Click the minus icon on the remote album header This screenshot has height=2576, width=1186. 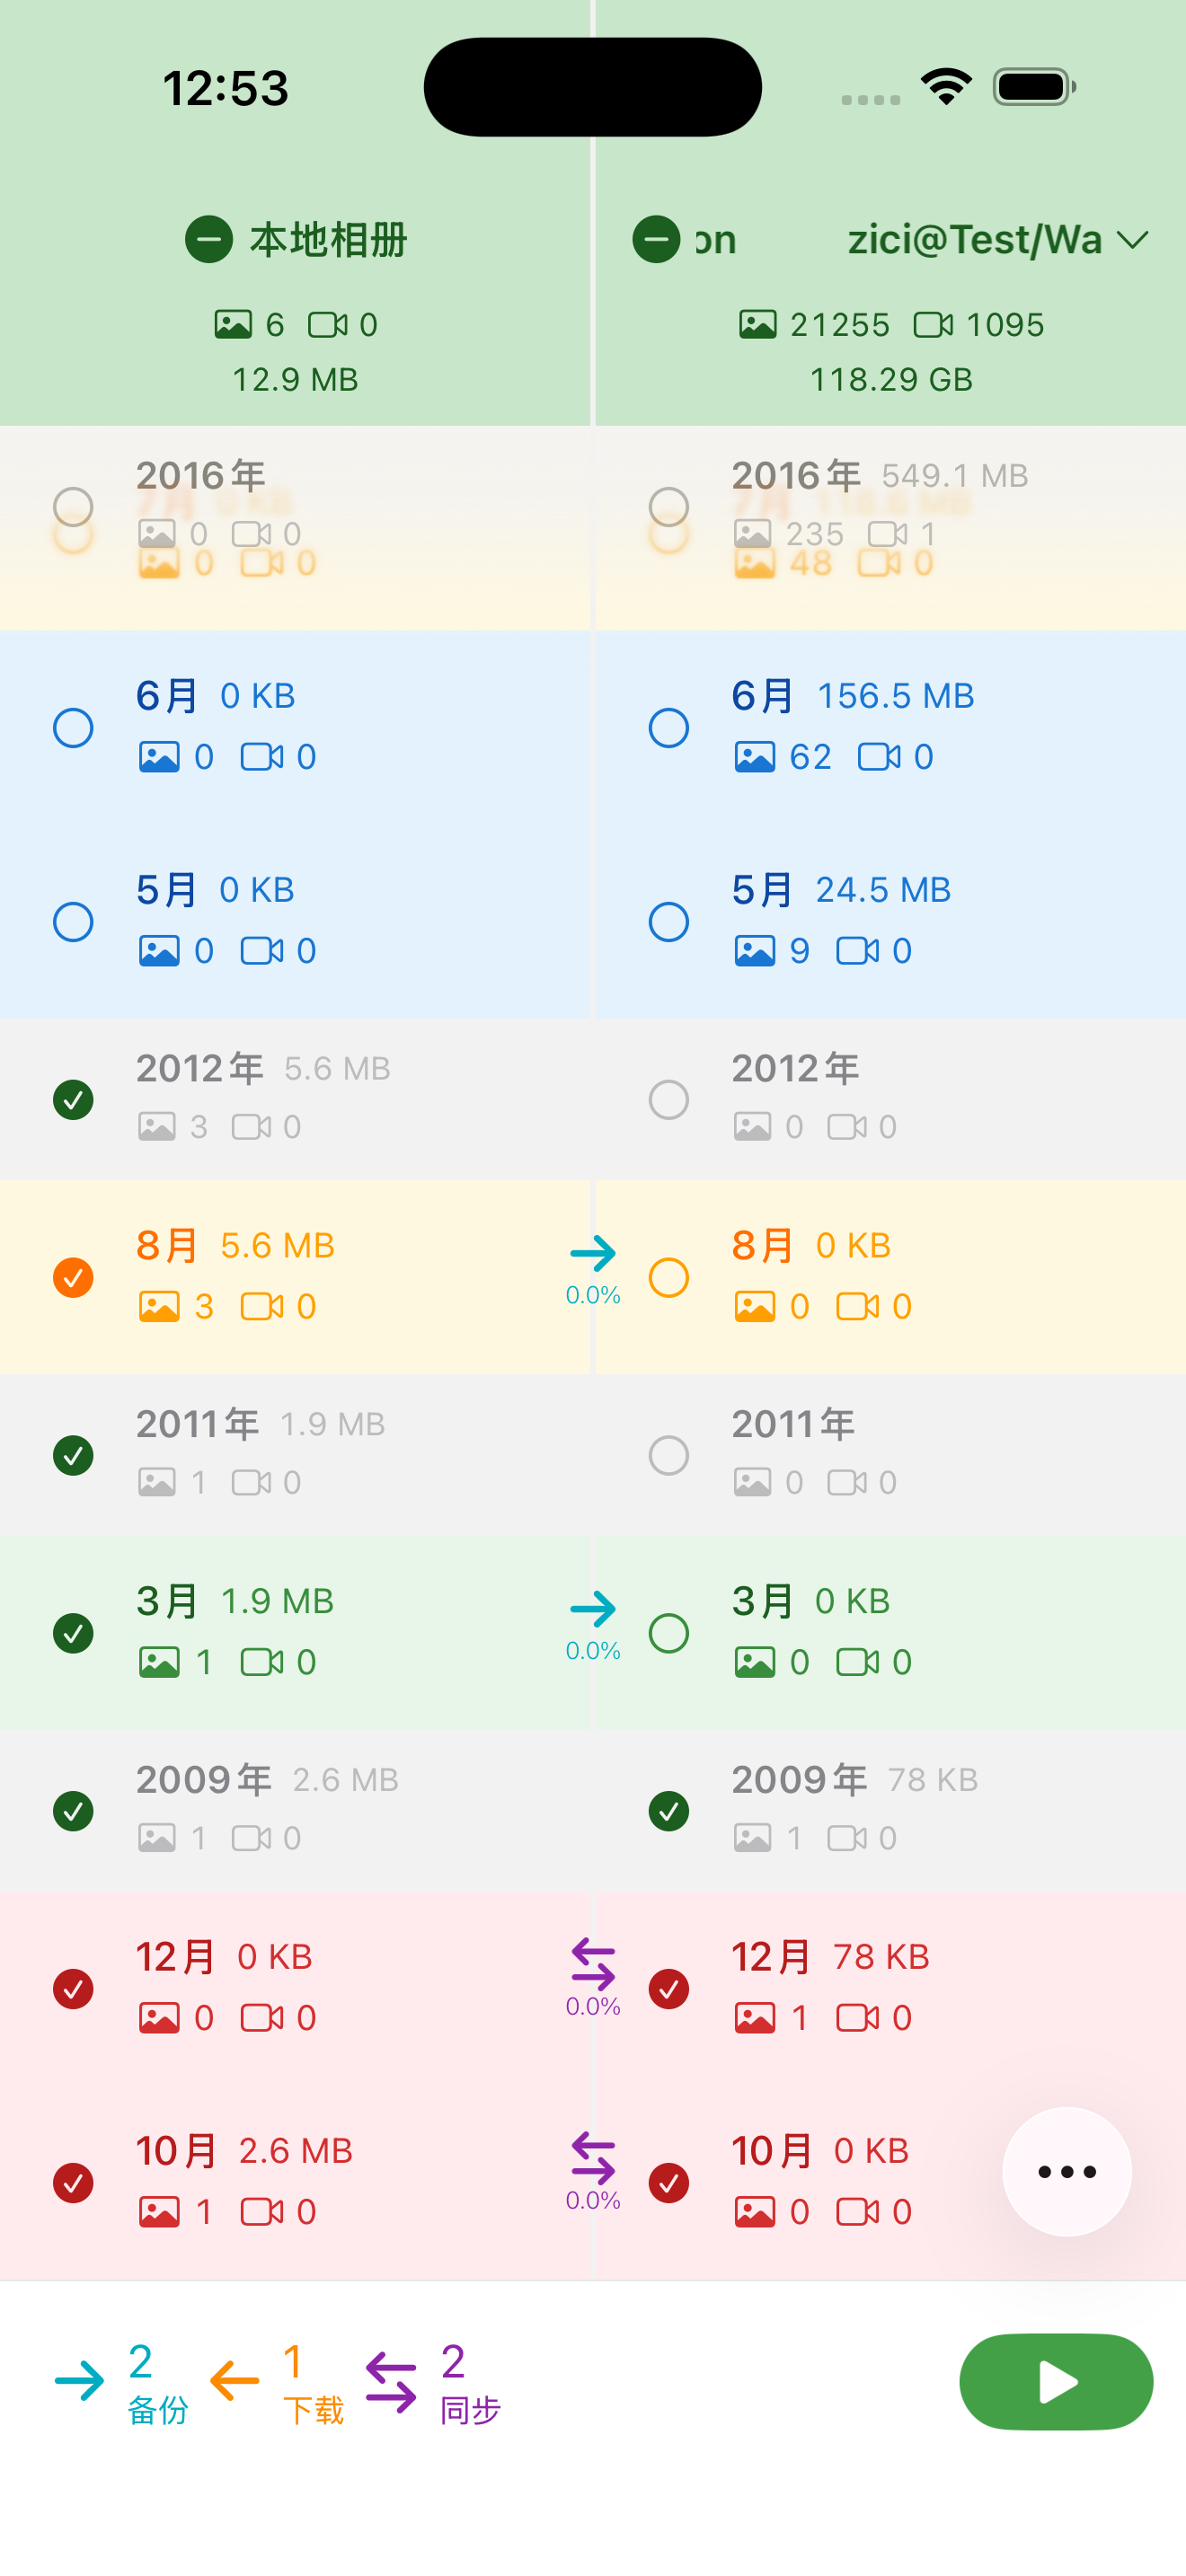[656, 240]
